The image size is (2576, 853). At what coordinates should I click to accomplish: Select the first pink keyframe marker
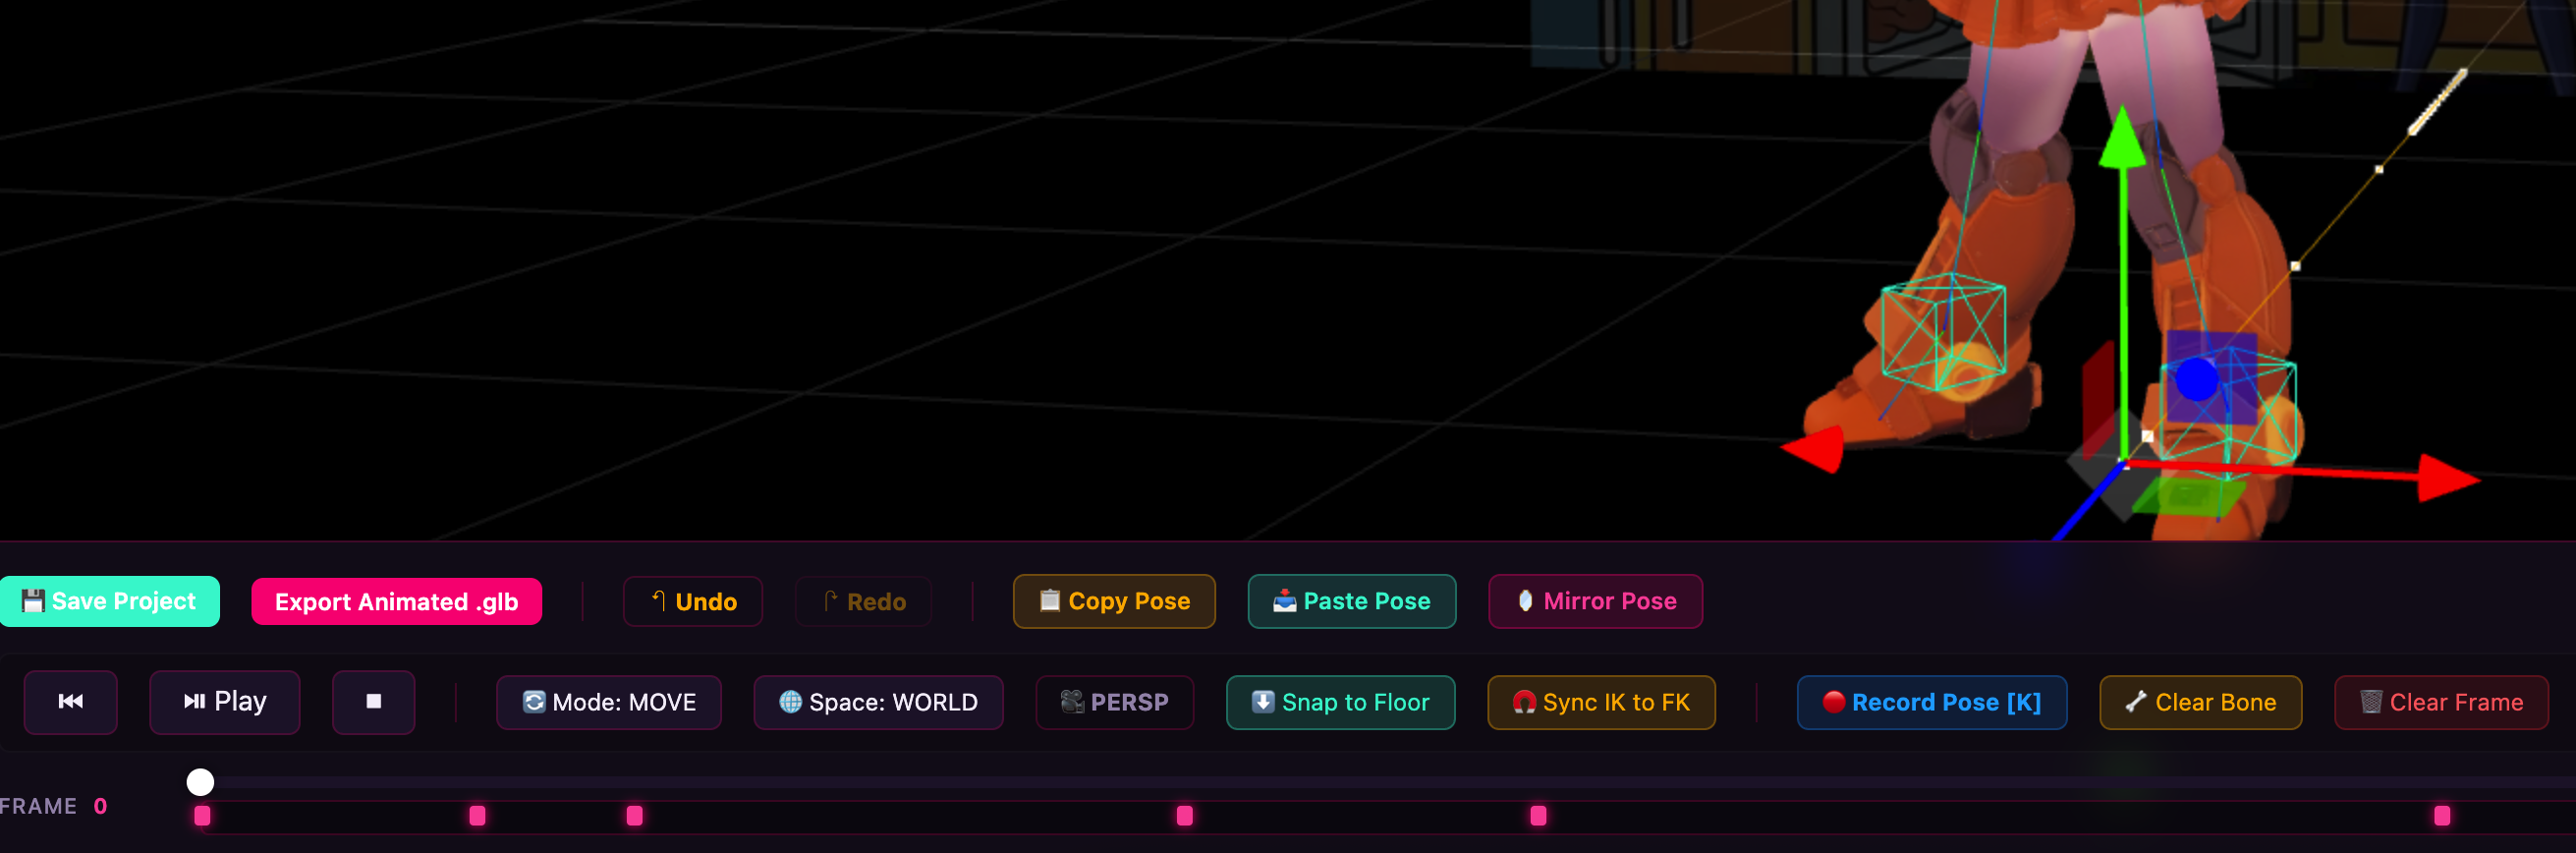pos(203,816)
